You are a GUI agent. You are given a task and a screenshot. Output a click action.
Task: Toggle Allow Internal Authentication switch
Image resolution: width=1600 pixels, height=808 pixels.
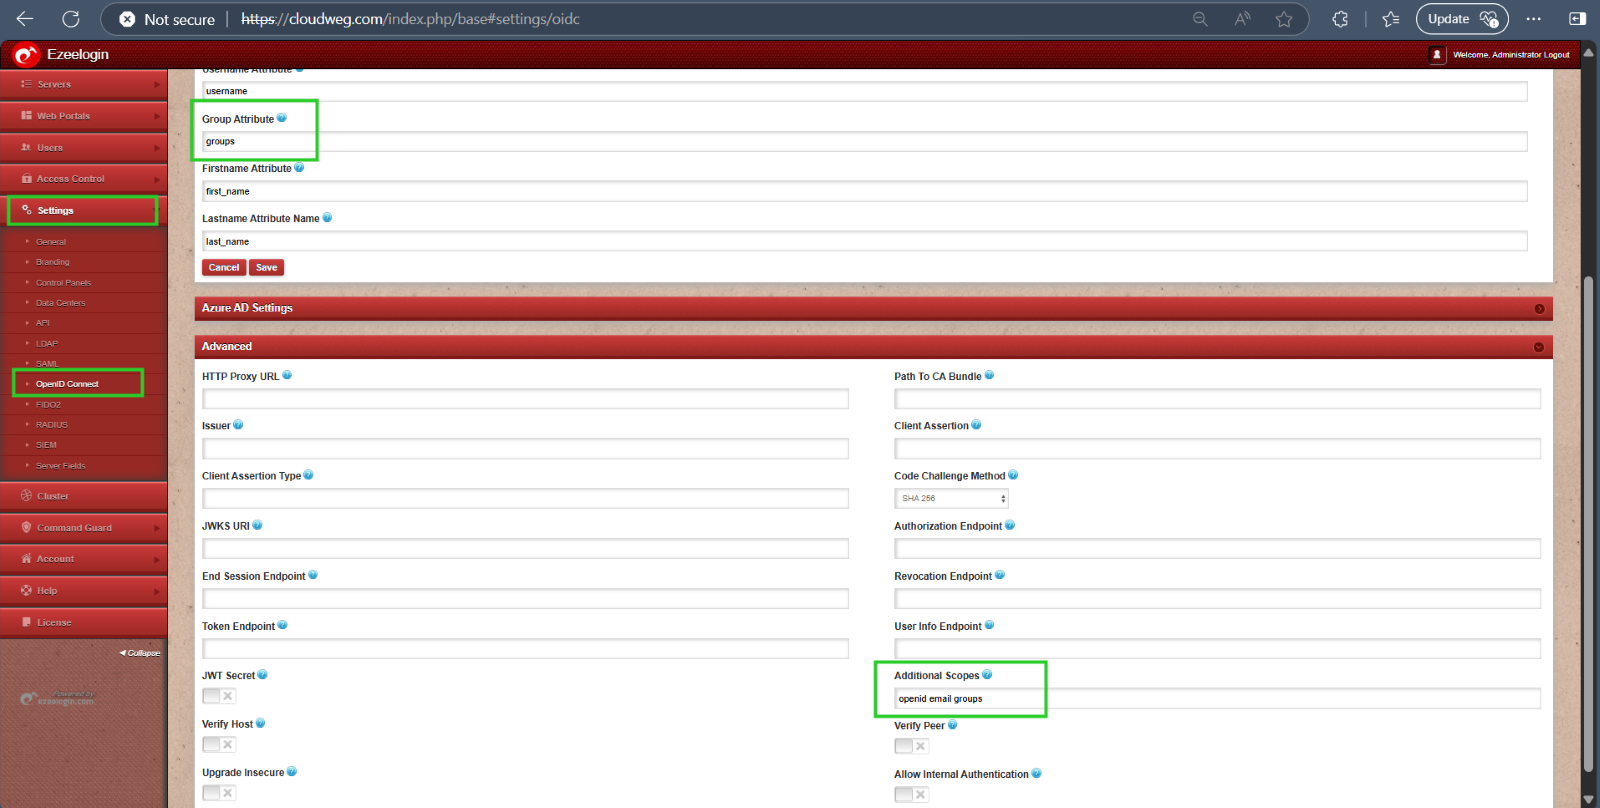[x=911, y=795]
